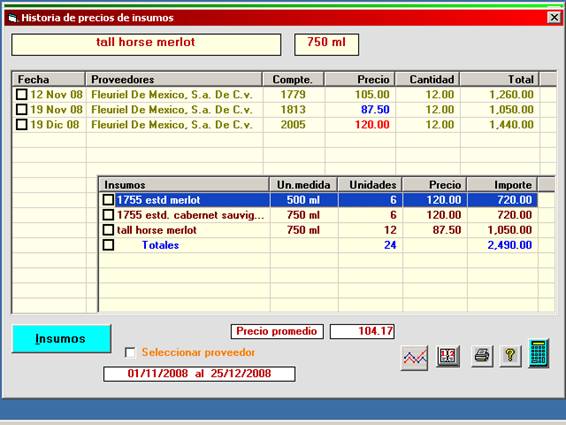Open help with the question mark icon

pyautogui.click(x=510, y=355)
